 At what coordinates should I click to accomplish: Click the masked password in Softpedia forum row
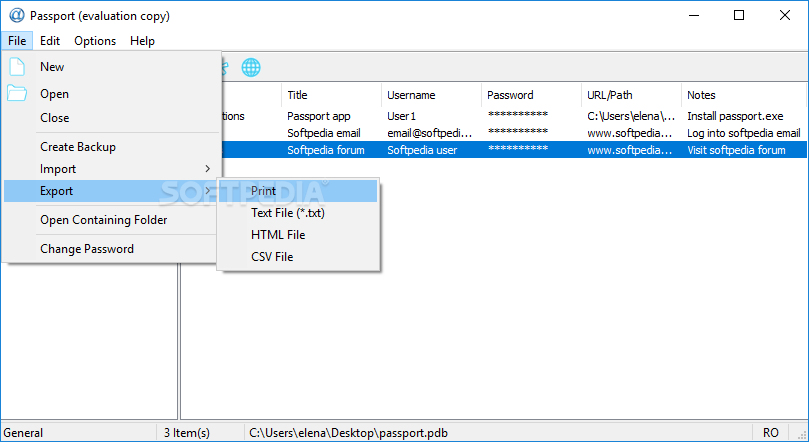pyautogui.click(x=517, y=149)
